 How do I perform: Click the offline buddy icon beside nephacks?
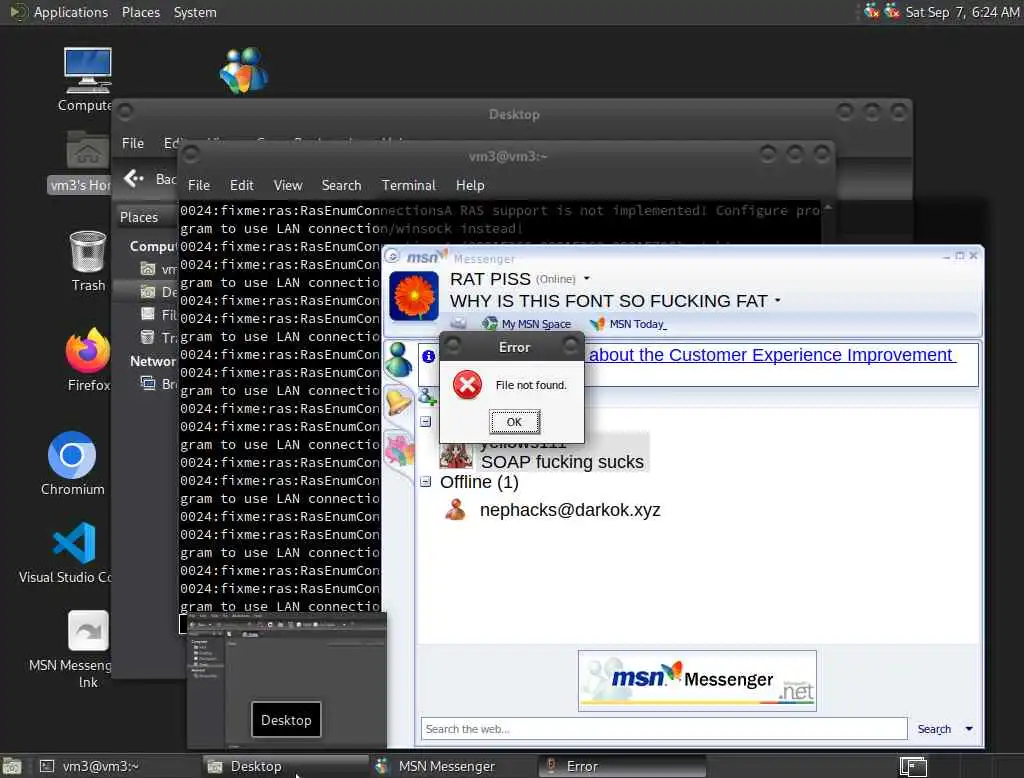[456, 510]
